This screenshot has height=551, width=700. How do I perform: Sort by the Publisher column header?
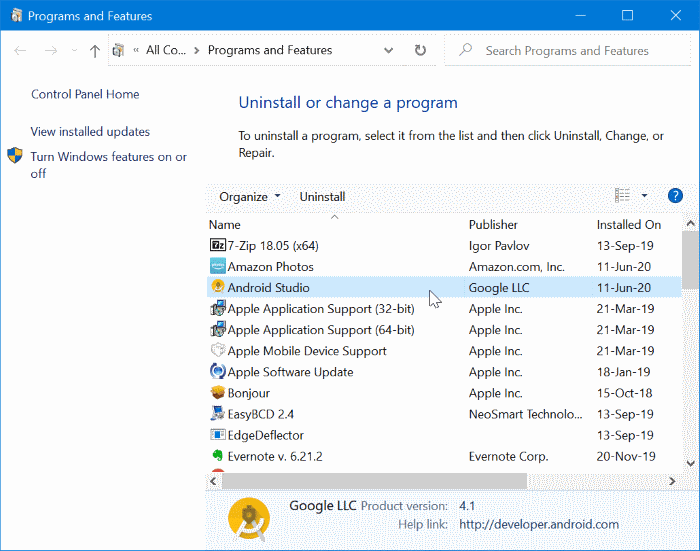[493, 225]
